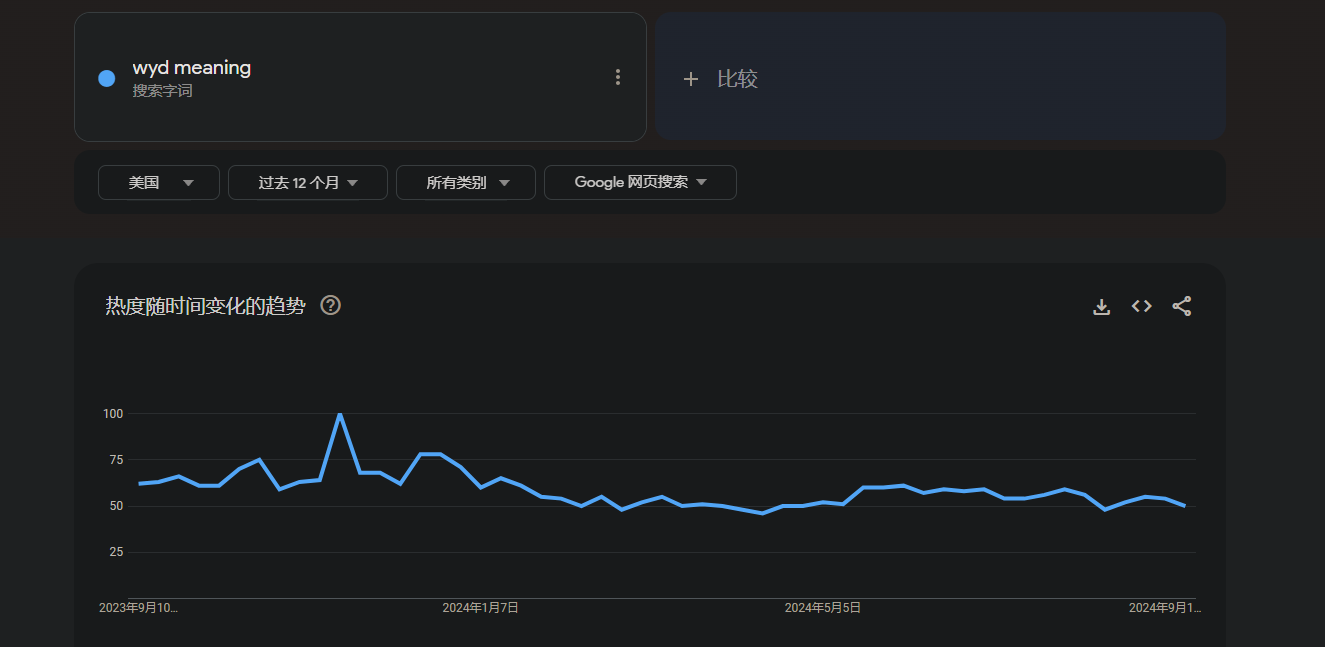Download the trend chart data as CSV
The image size is (1325, 647).
point(1101,307)
